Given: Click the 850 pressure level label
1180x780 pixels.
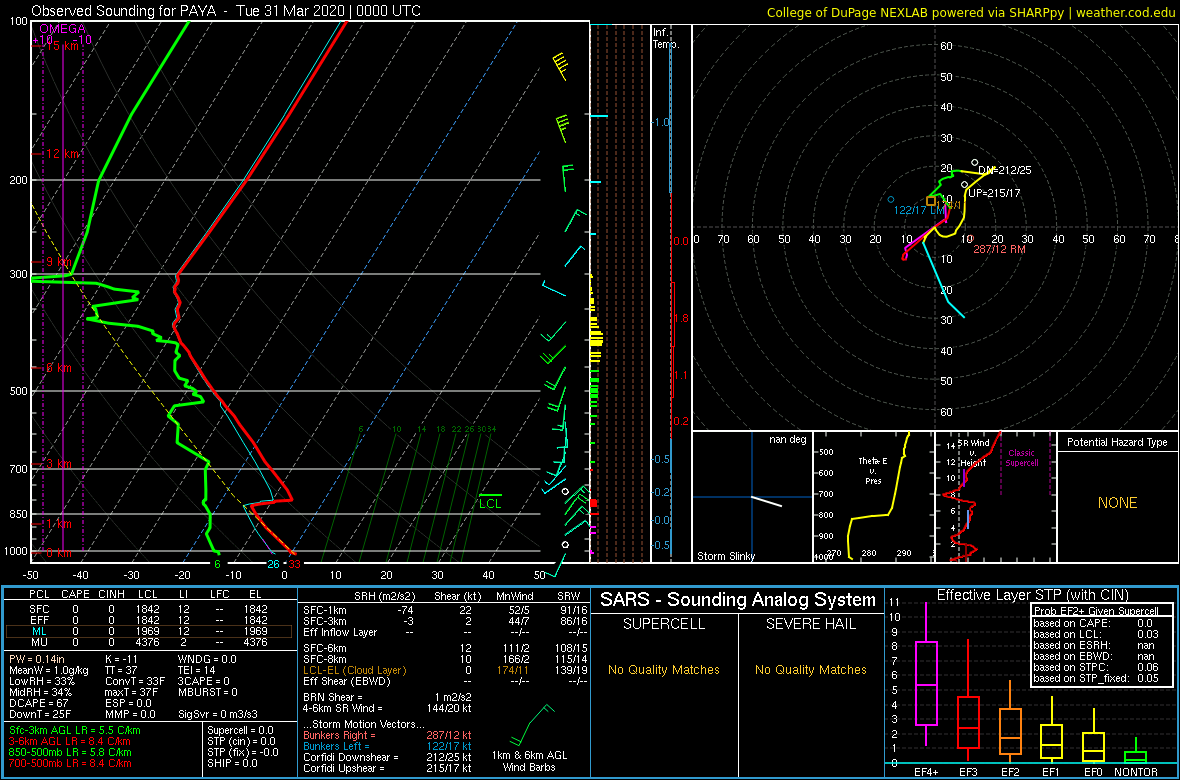Looking at the screenshot, I should 16,515.
